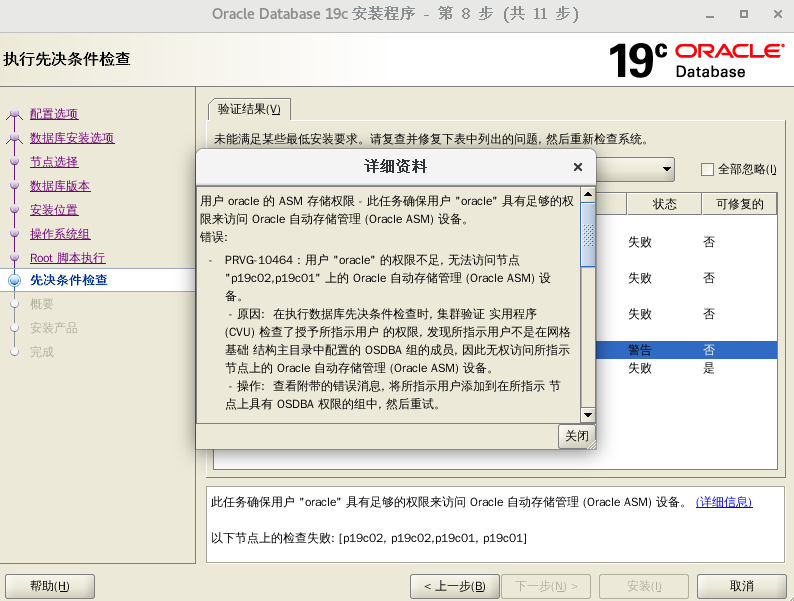794x601 pixels.
Task: Click the 概要 step bullet icon
Action: pos(15,304)
